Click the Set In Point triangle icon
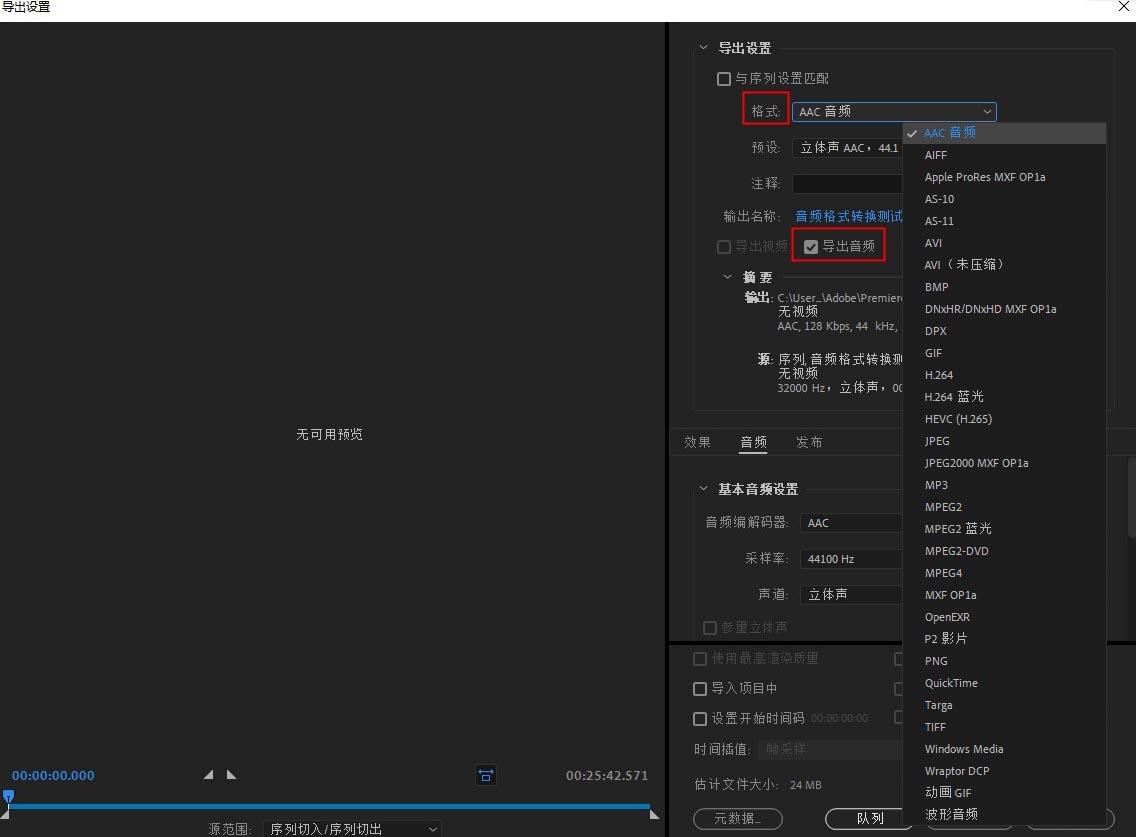Screen dimensions: 1136x837 click(x=208, y=775)
